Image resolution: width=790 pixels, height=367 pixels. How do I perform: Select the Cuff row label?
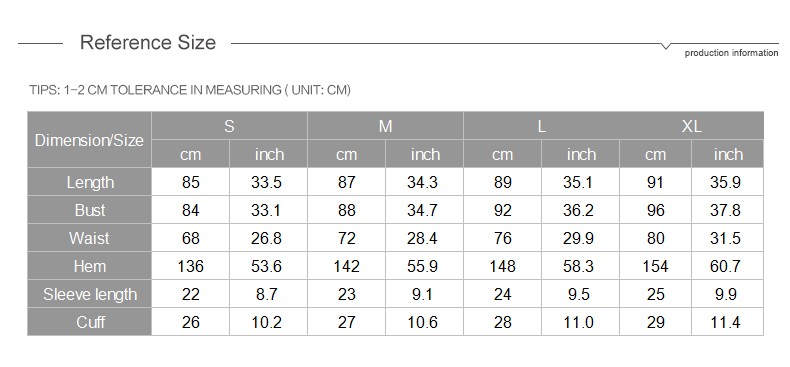tap(89, 322)
